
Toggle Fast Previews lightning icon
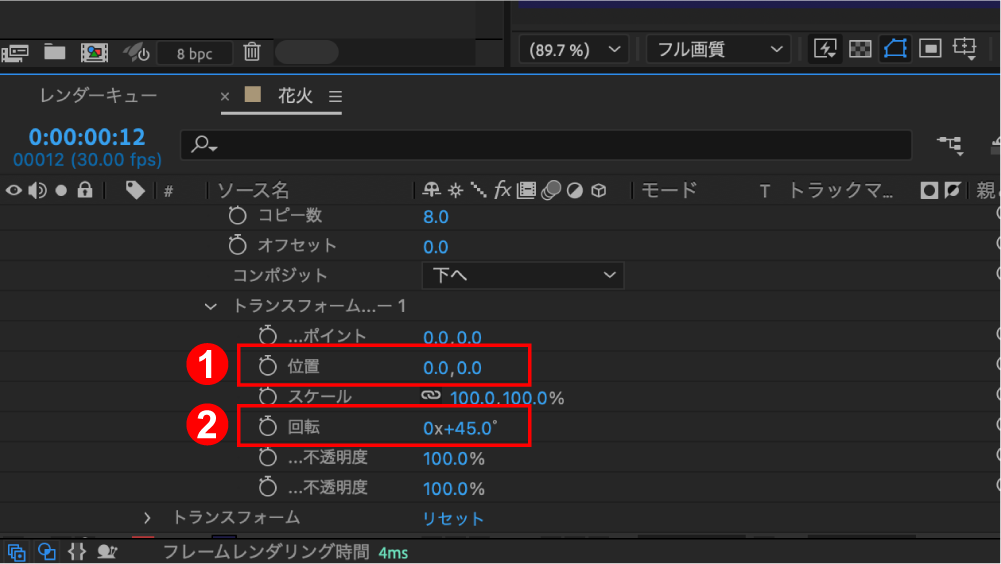click(825, 49)
